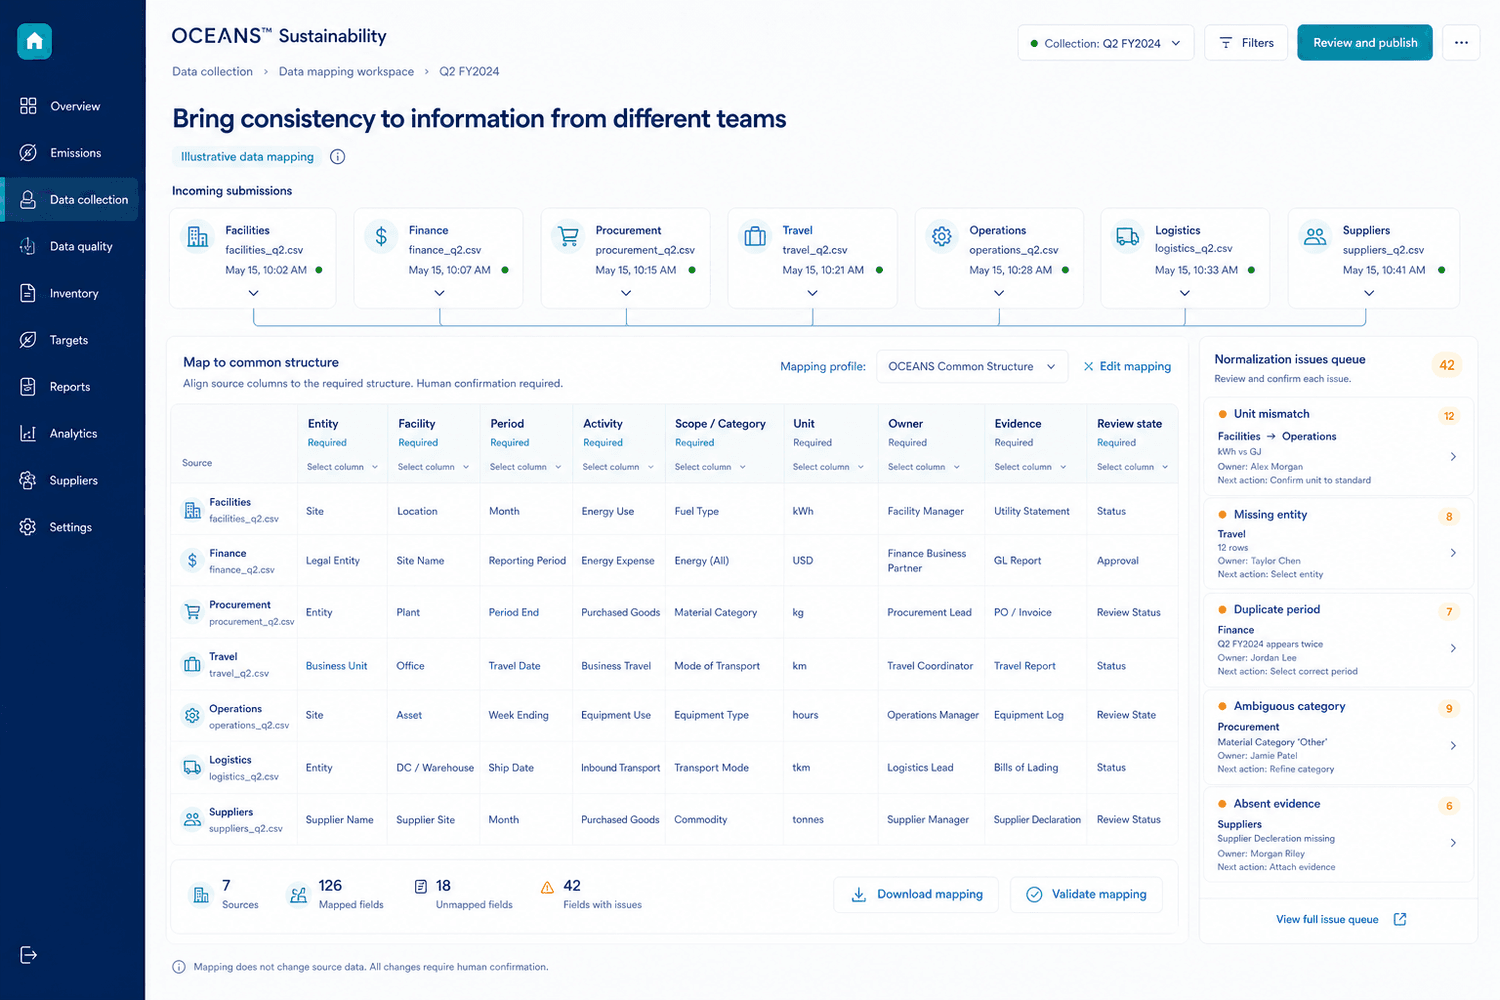1500x1000 pixels.
Task: Open Select column dropdown under Unit
Action: point(829,467)
